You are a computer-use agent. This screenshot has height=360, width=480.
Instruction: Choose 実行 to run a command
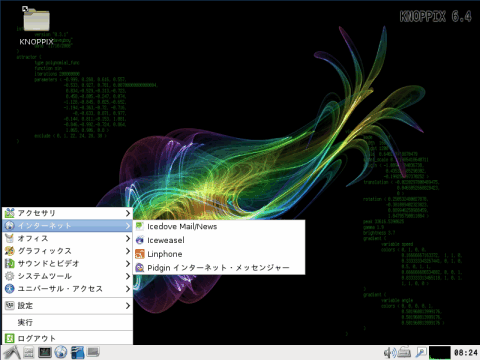pos(67,322)
